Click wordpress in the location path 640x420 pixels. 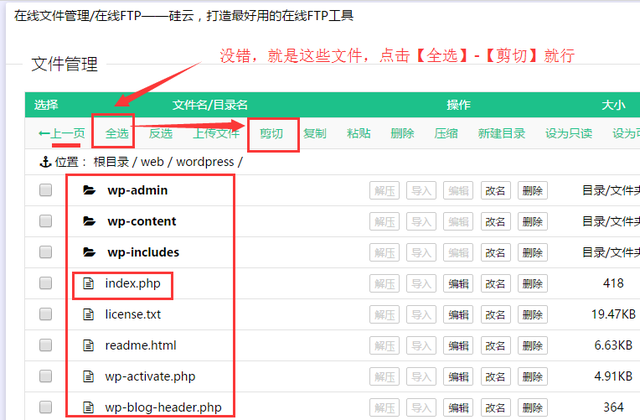tap(205, 162)
